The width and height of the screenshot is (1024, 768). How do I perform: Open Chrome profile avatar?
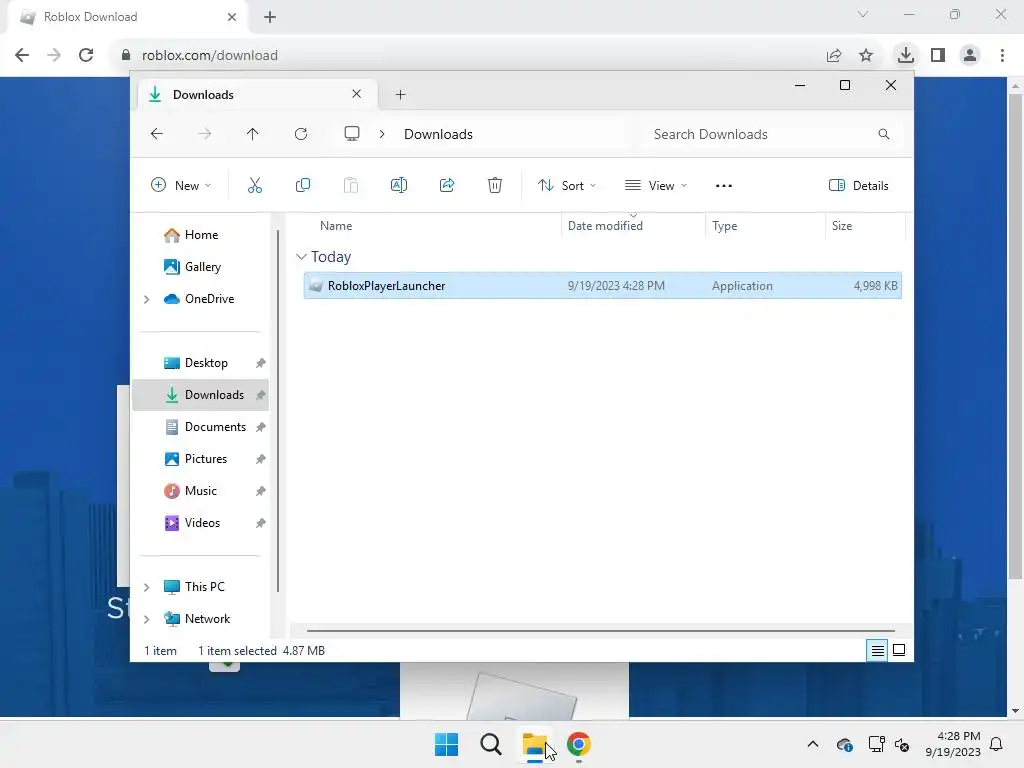970,56
